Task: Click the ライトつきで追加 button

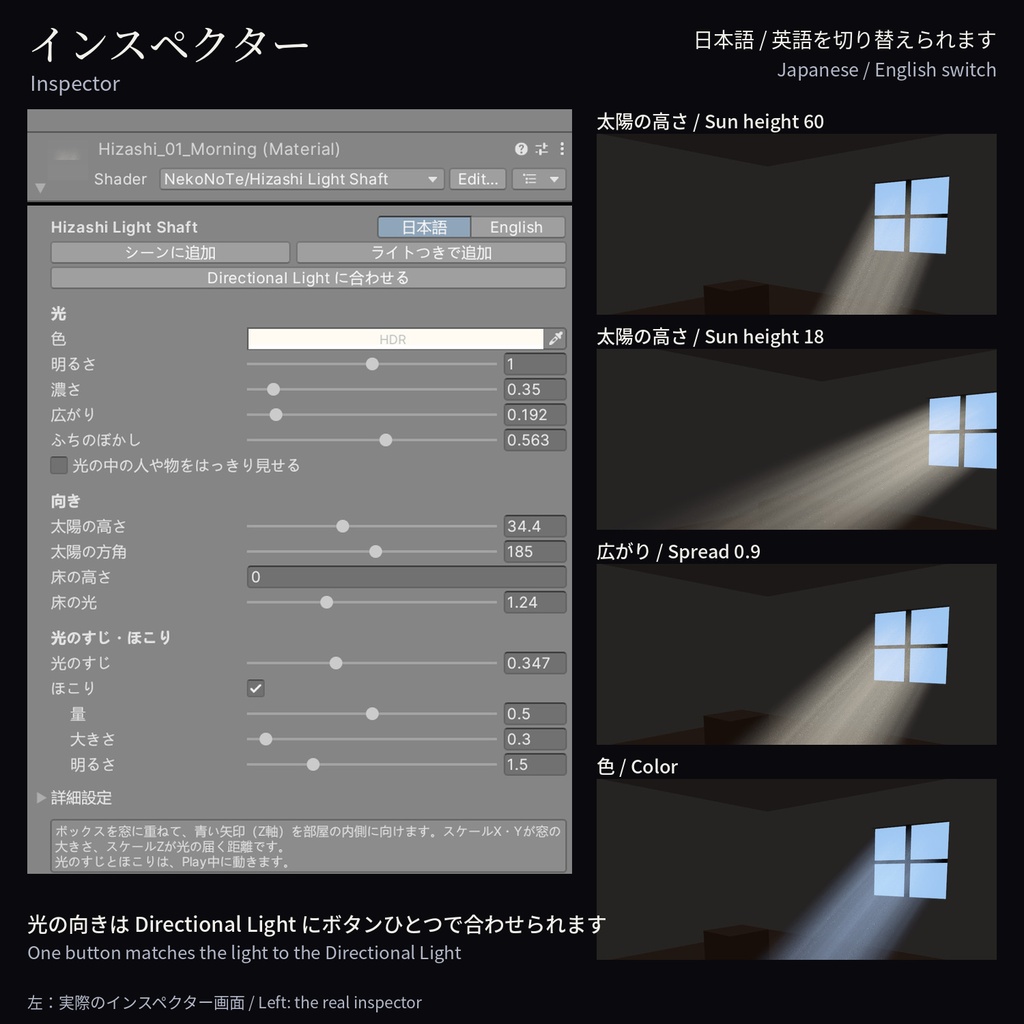Action: pyautogui.click(x=431, y=253)
